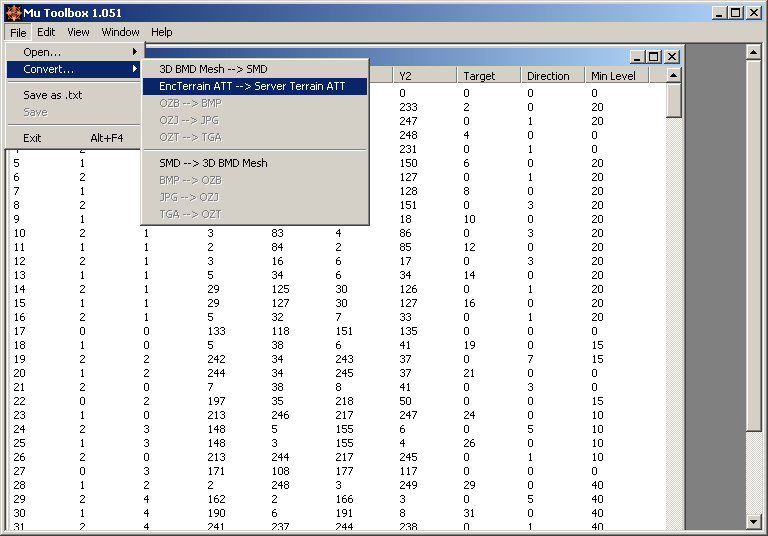The width and height of the screenshot is (768, 536).
Task: Click row number 17 in first column
Action: pos(20,331)
